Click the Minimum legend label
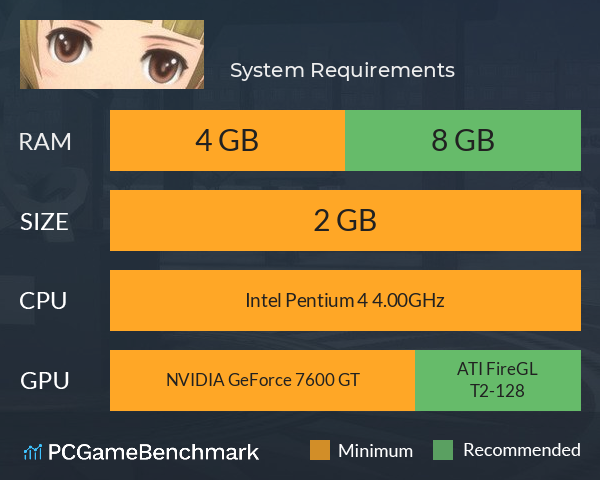The width and height of the screenshot is (600, 480). [x=375, y=451]
